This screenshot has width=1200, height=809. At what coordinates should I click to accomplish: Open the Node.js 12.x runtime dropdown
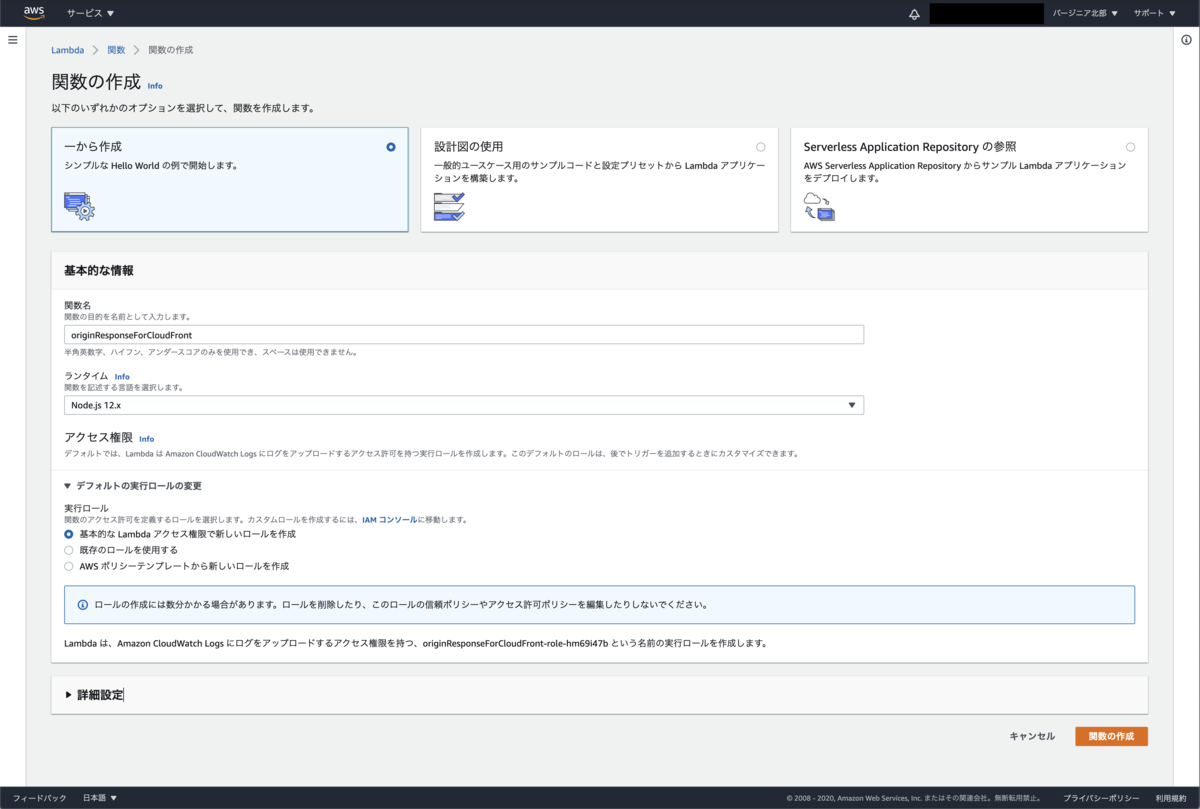coord(464,405)
